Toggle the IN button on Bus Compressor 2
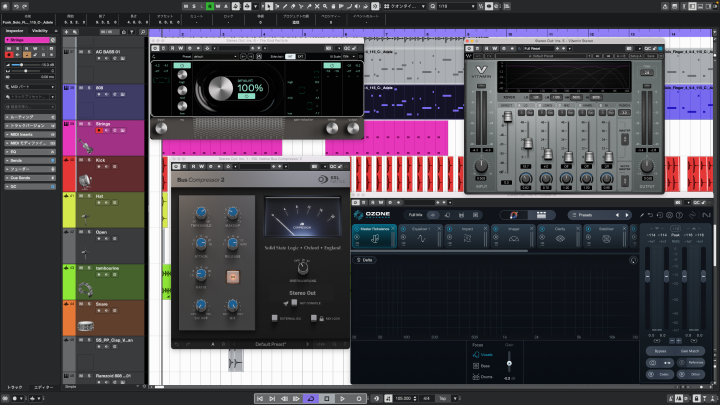 tap(233, 277)
